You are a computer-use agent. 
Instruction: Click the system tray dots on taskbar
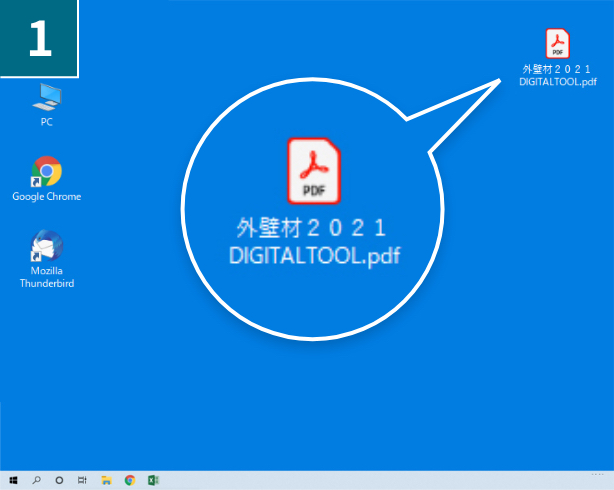(x=598, y=471)
